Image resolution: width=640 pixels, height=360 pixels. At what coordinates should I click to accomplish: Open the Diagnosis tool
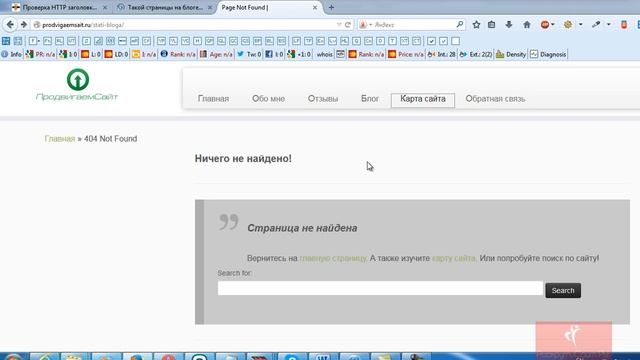[548, 54]
